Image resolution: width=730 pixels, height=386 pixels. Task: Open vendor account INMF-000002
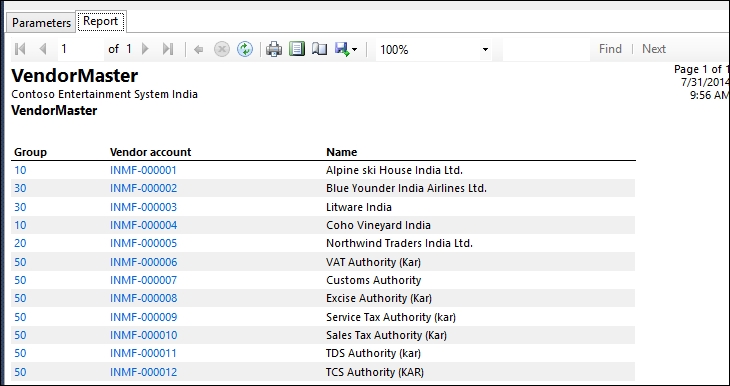click(143, 188)
